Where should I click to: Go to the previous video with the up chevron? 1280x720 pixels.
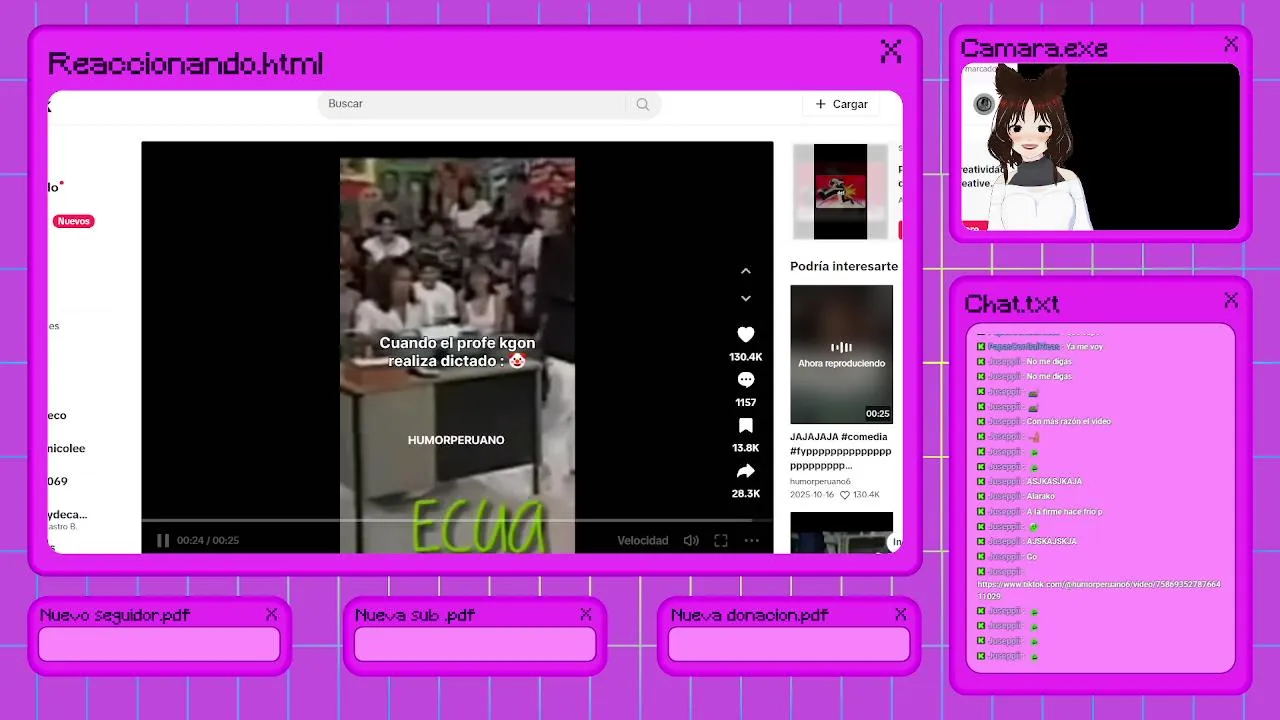[745, 271]
